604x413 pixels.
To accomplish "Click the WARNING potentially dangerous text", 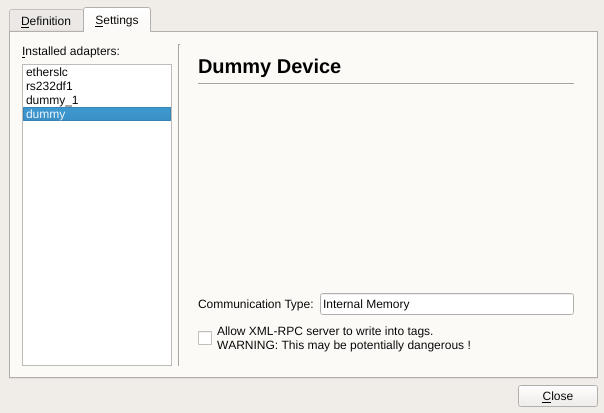I will (343, 345).
